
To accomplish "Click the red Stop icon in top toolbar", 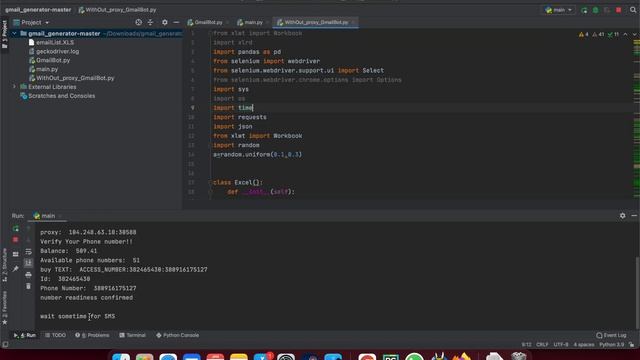I will (619, 10).
